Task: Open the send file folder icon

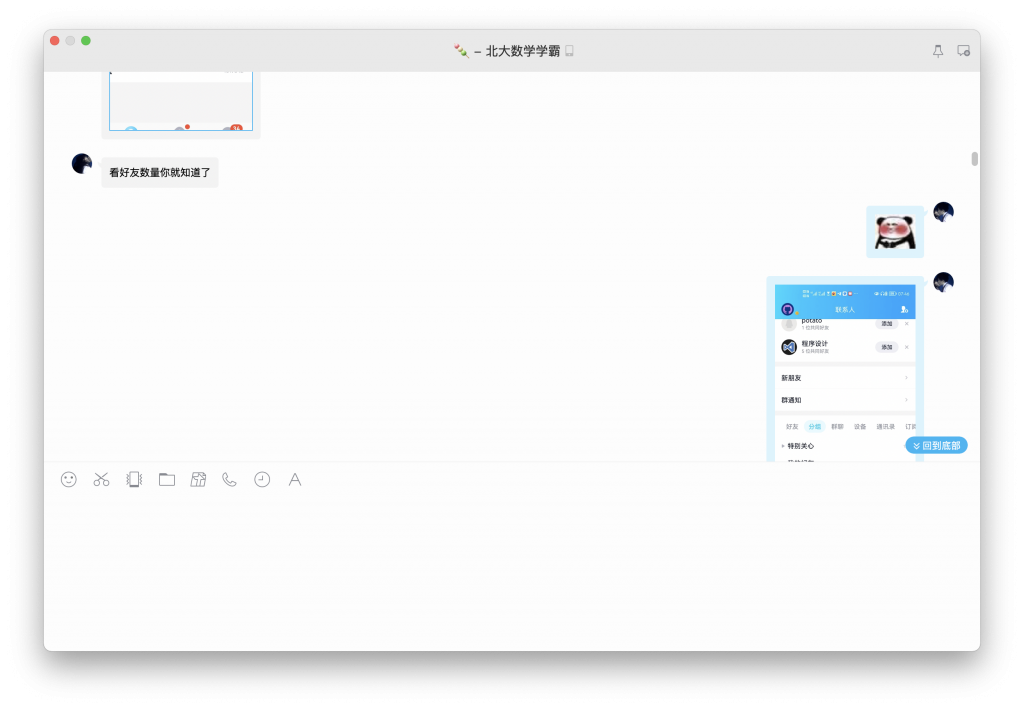Action: pos(166,480)
